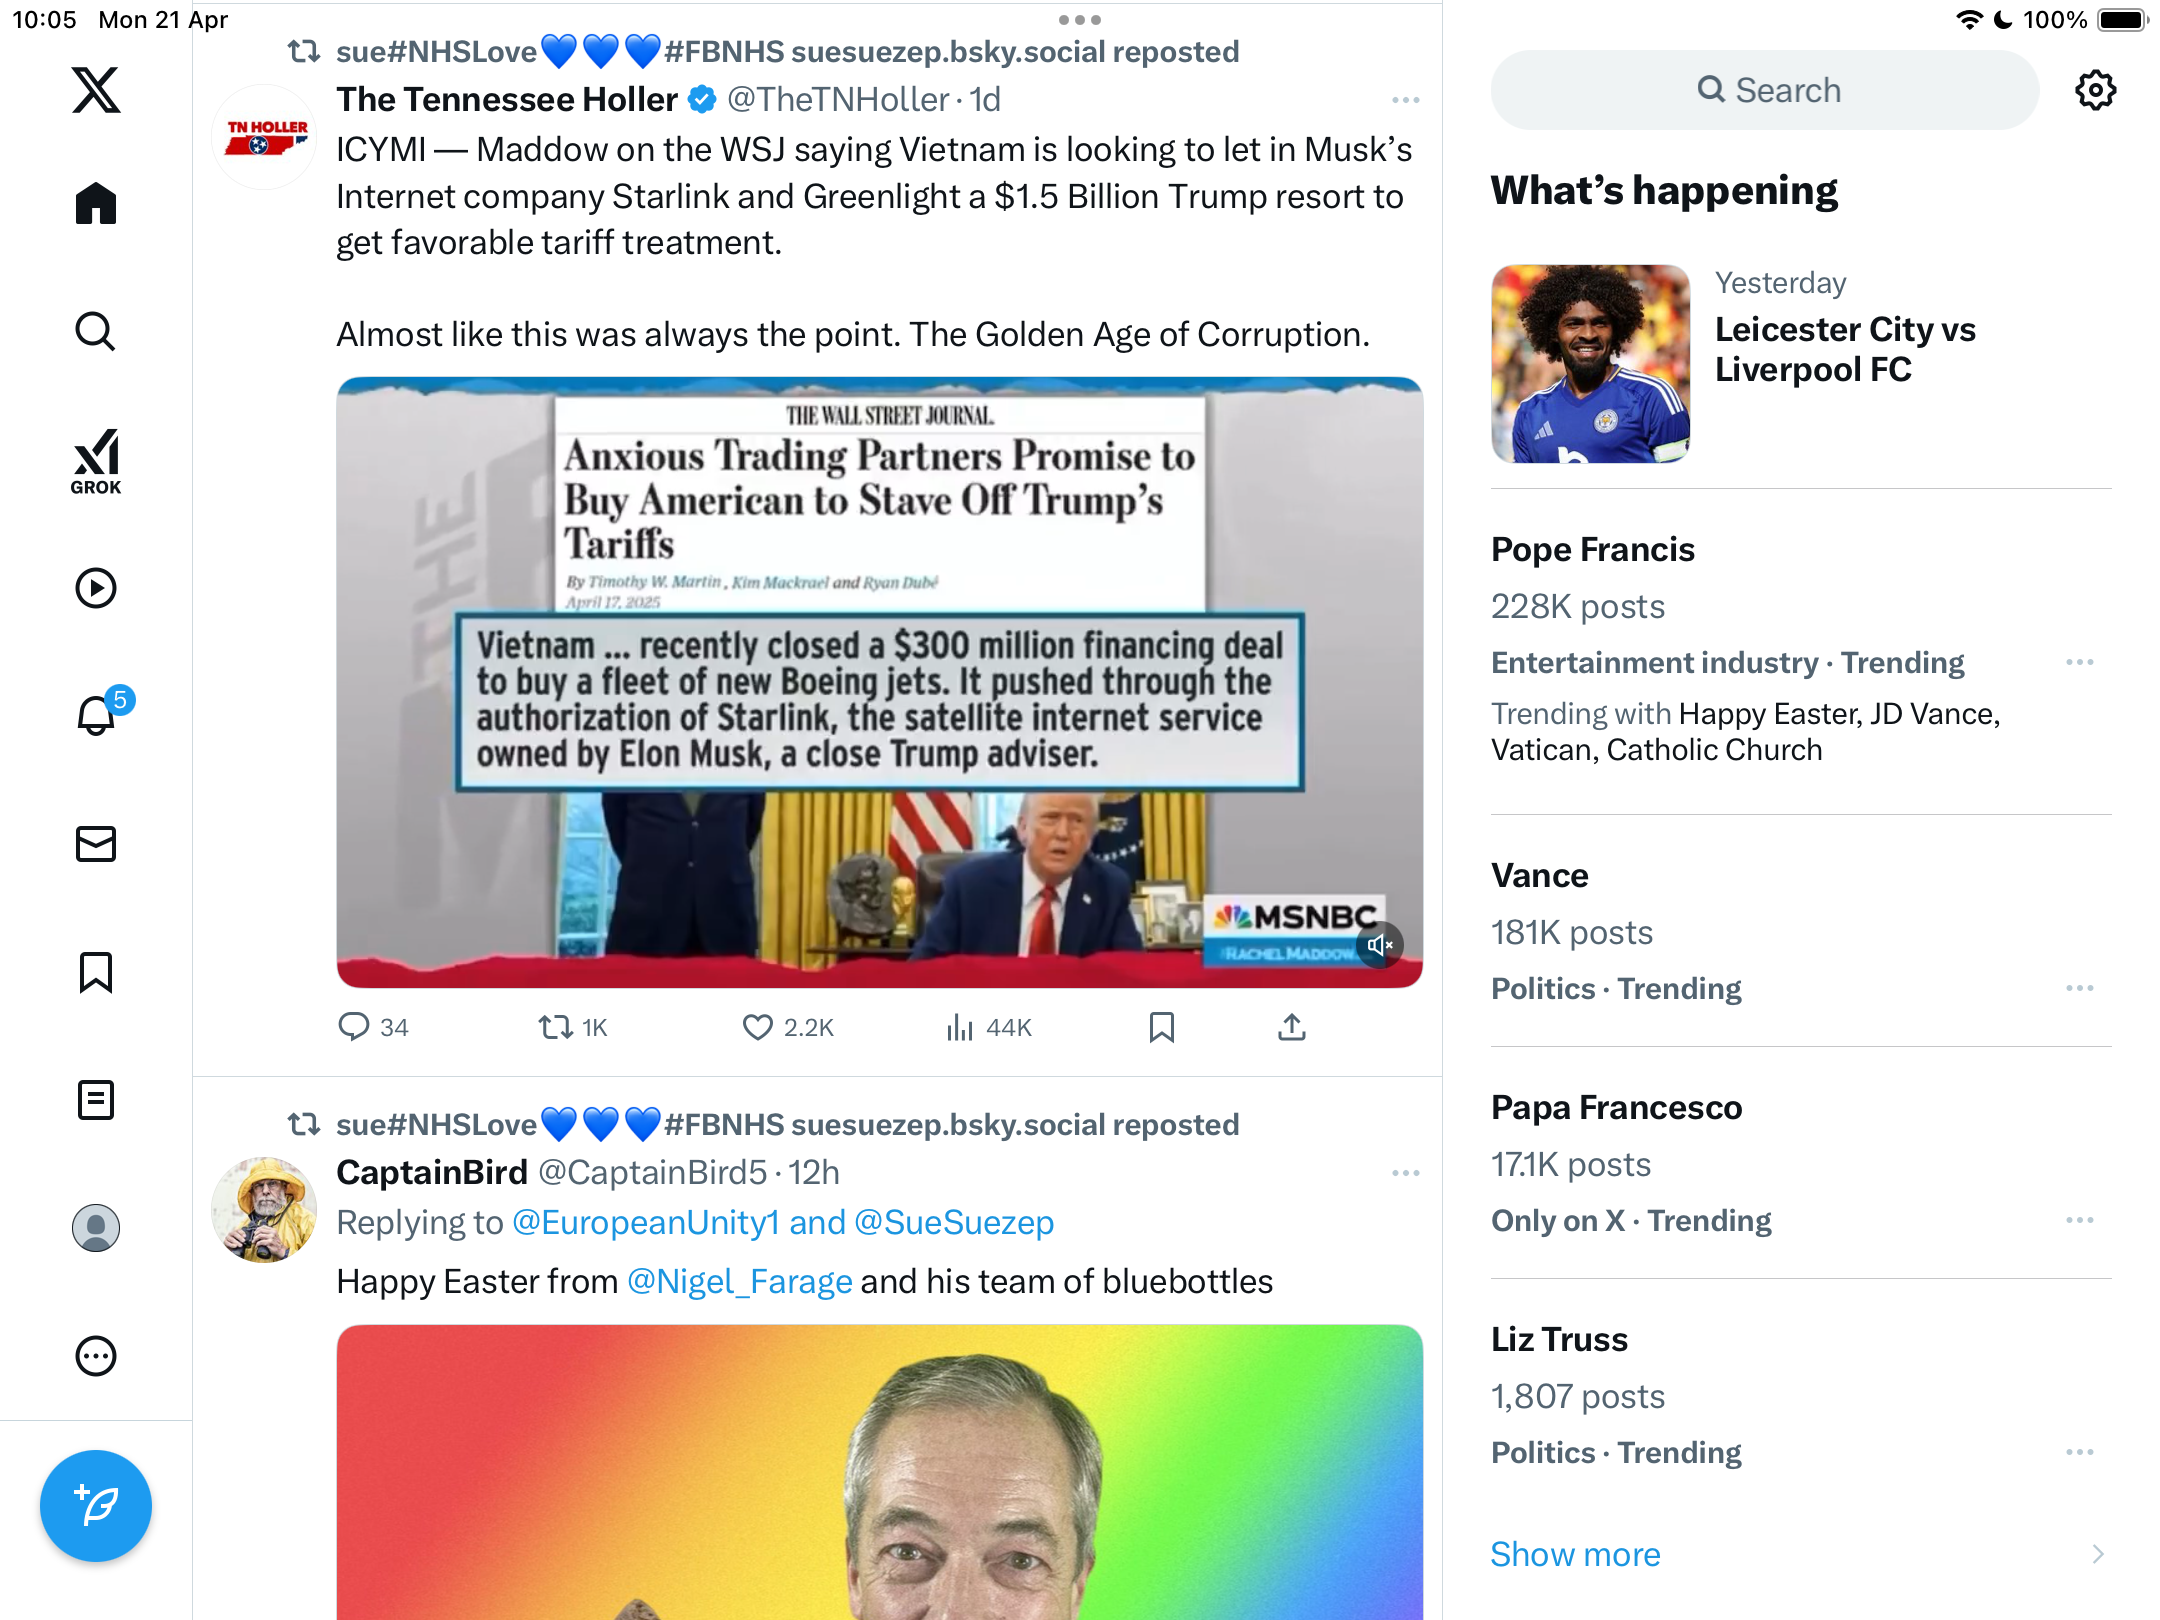Tap the compose new post button
This screenshot has width=2160, height=1620.
[96, 1506]
